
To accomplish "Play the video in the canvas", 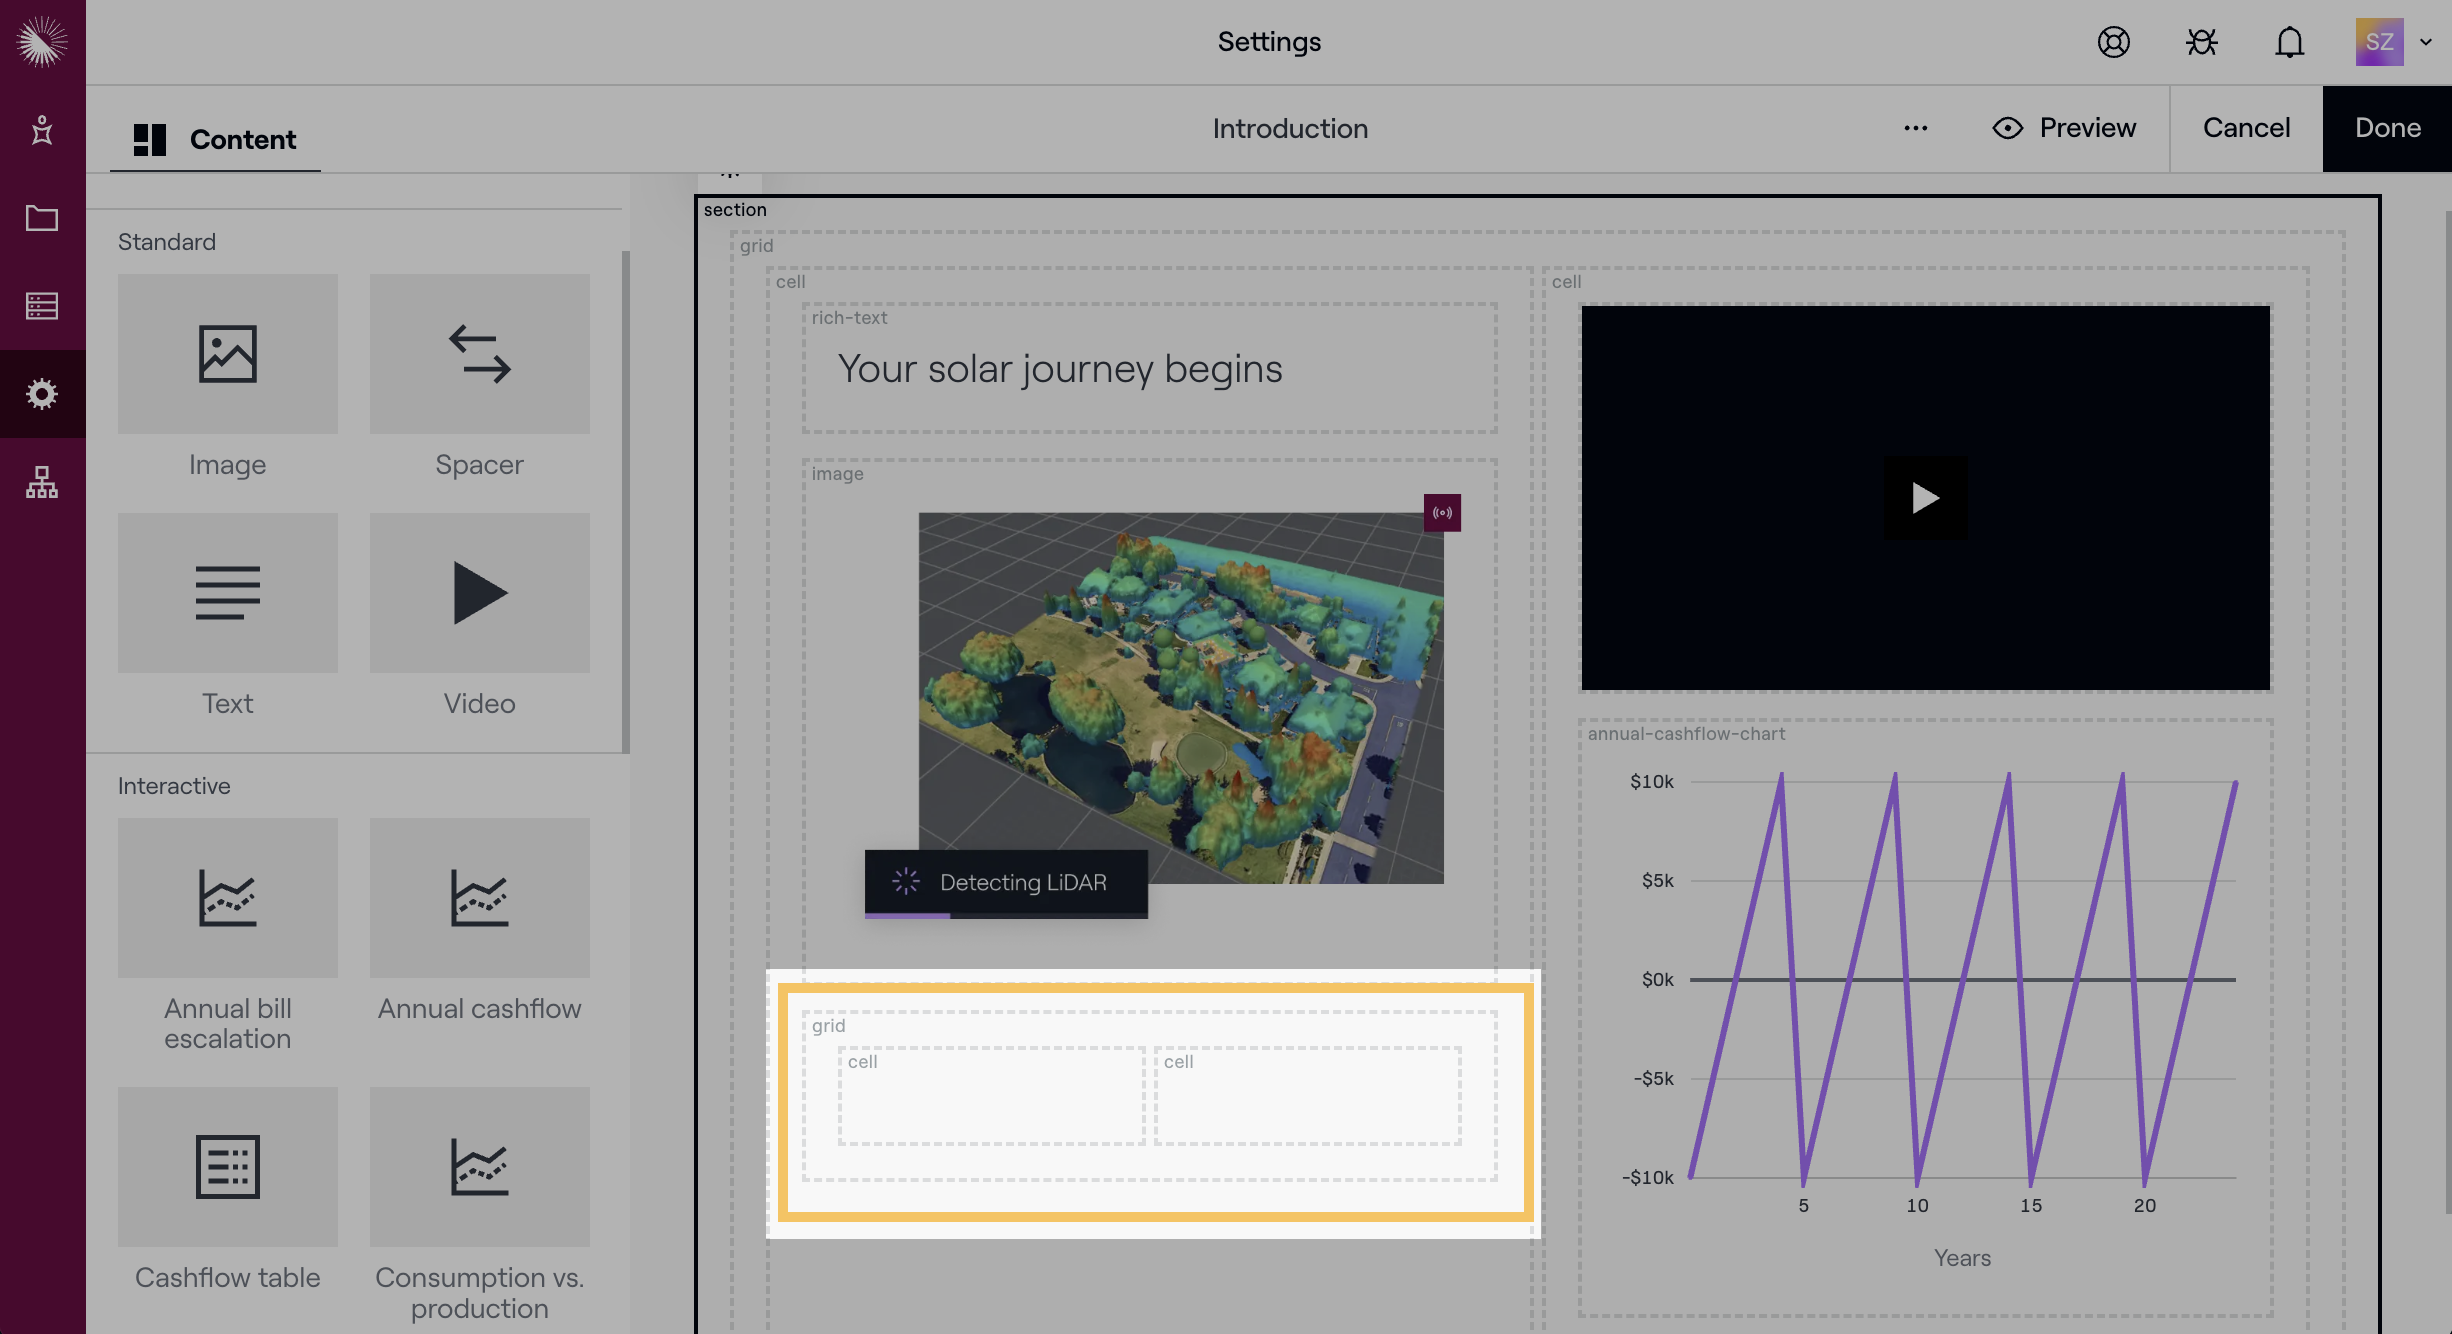I will [1925, 498].
